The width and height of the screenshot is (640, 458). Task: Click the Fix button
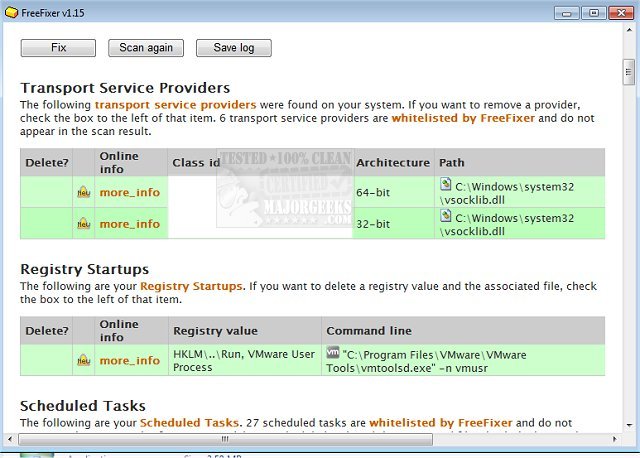tap(58, 48)
